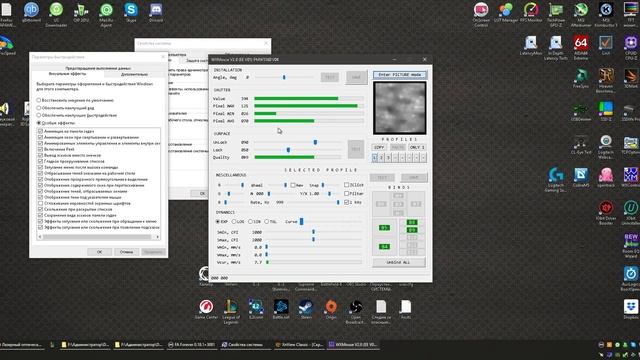Click the Unbind ALL button
640x360 pixels.
(x=399, y=262)
